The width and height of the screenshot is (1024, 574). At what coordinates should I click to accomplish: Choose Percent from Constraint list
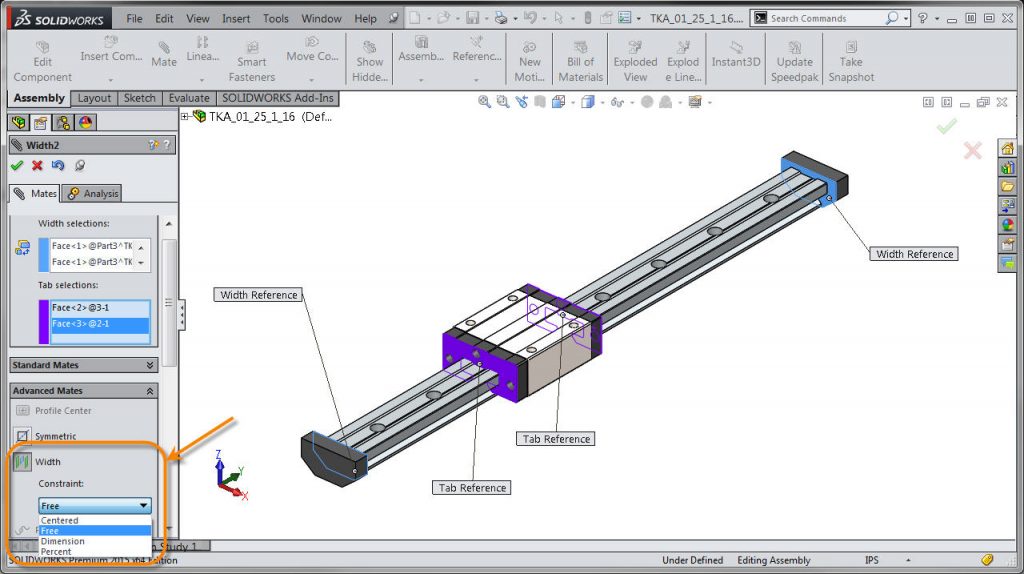point(95,552)
